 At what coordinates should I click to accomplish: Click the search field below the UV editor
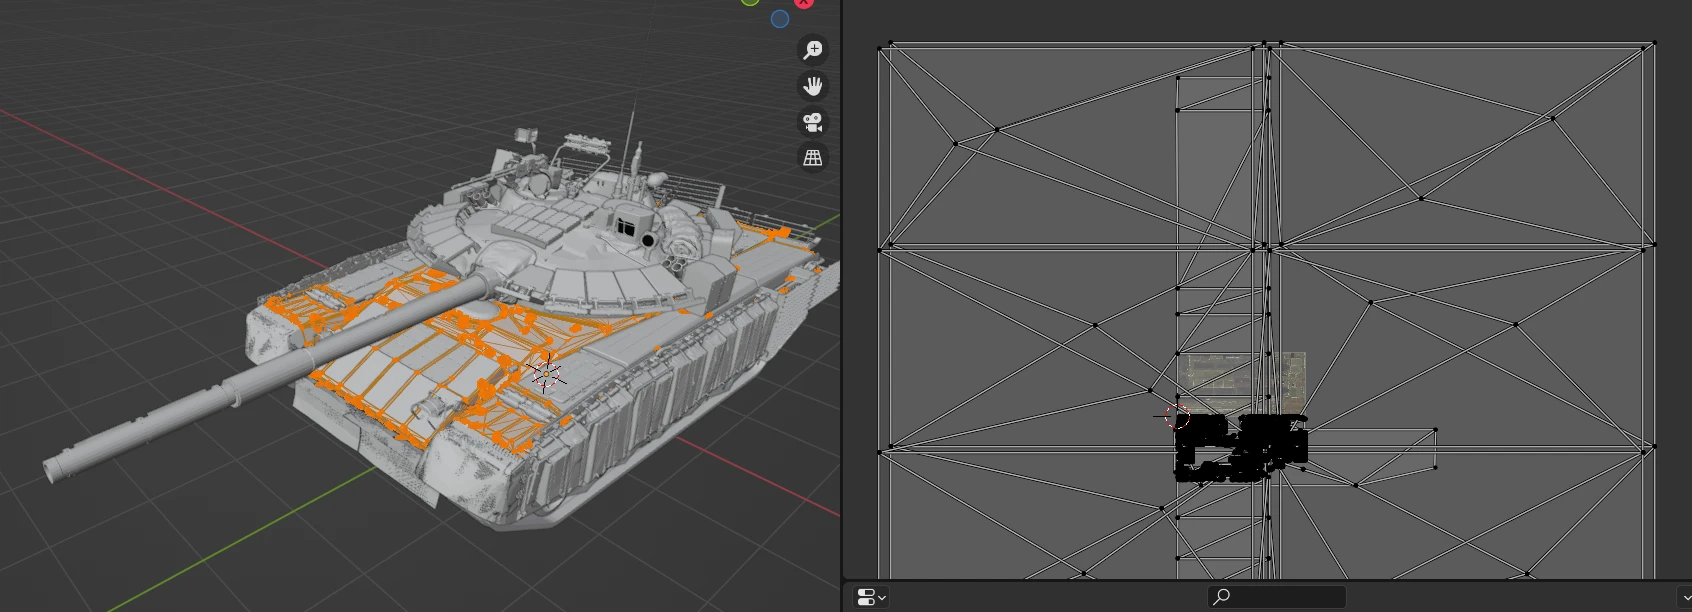click(1276, 597)
